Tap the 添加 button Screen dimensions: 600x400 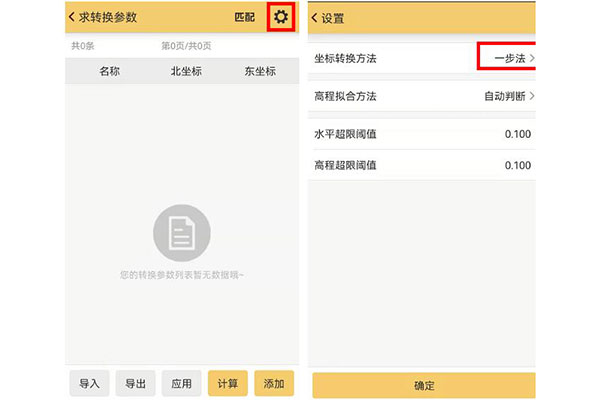[x=274, y=383]
